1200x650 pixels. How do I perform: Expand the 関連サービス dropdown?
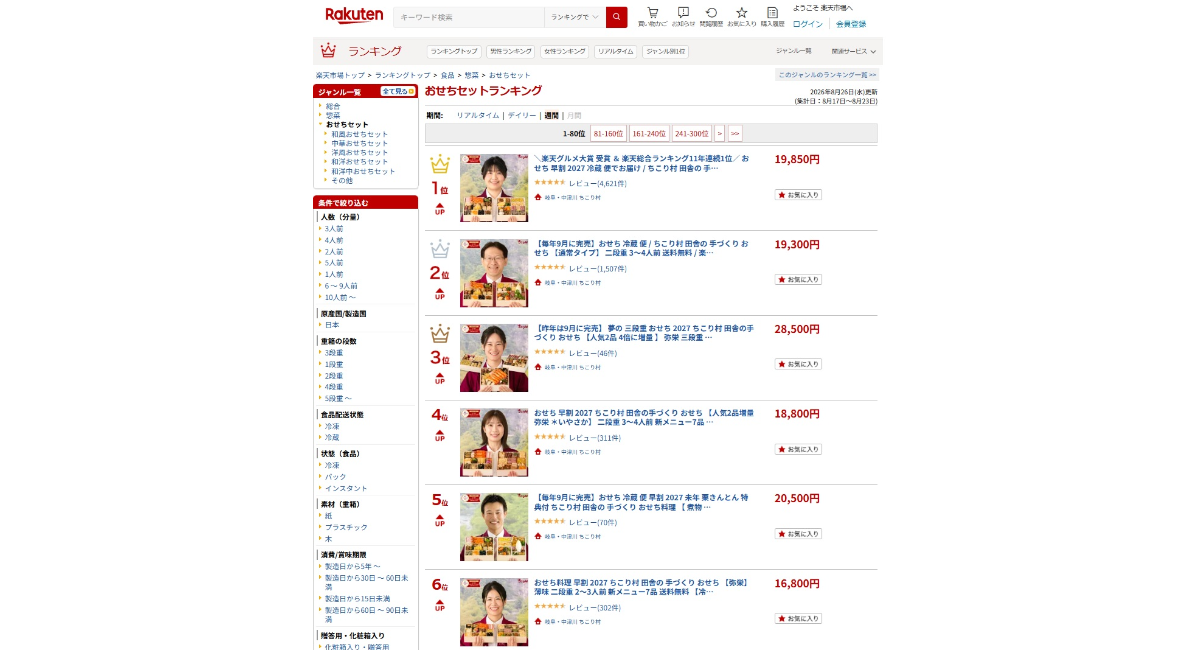coord(853,51)
